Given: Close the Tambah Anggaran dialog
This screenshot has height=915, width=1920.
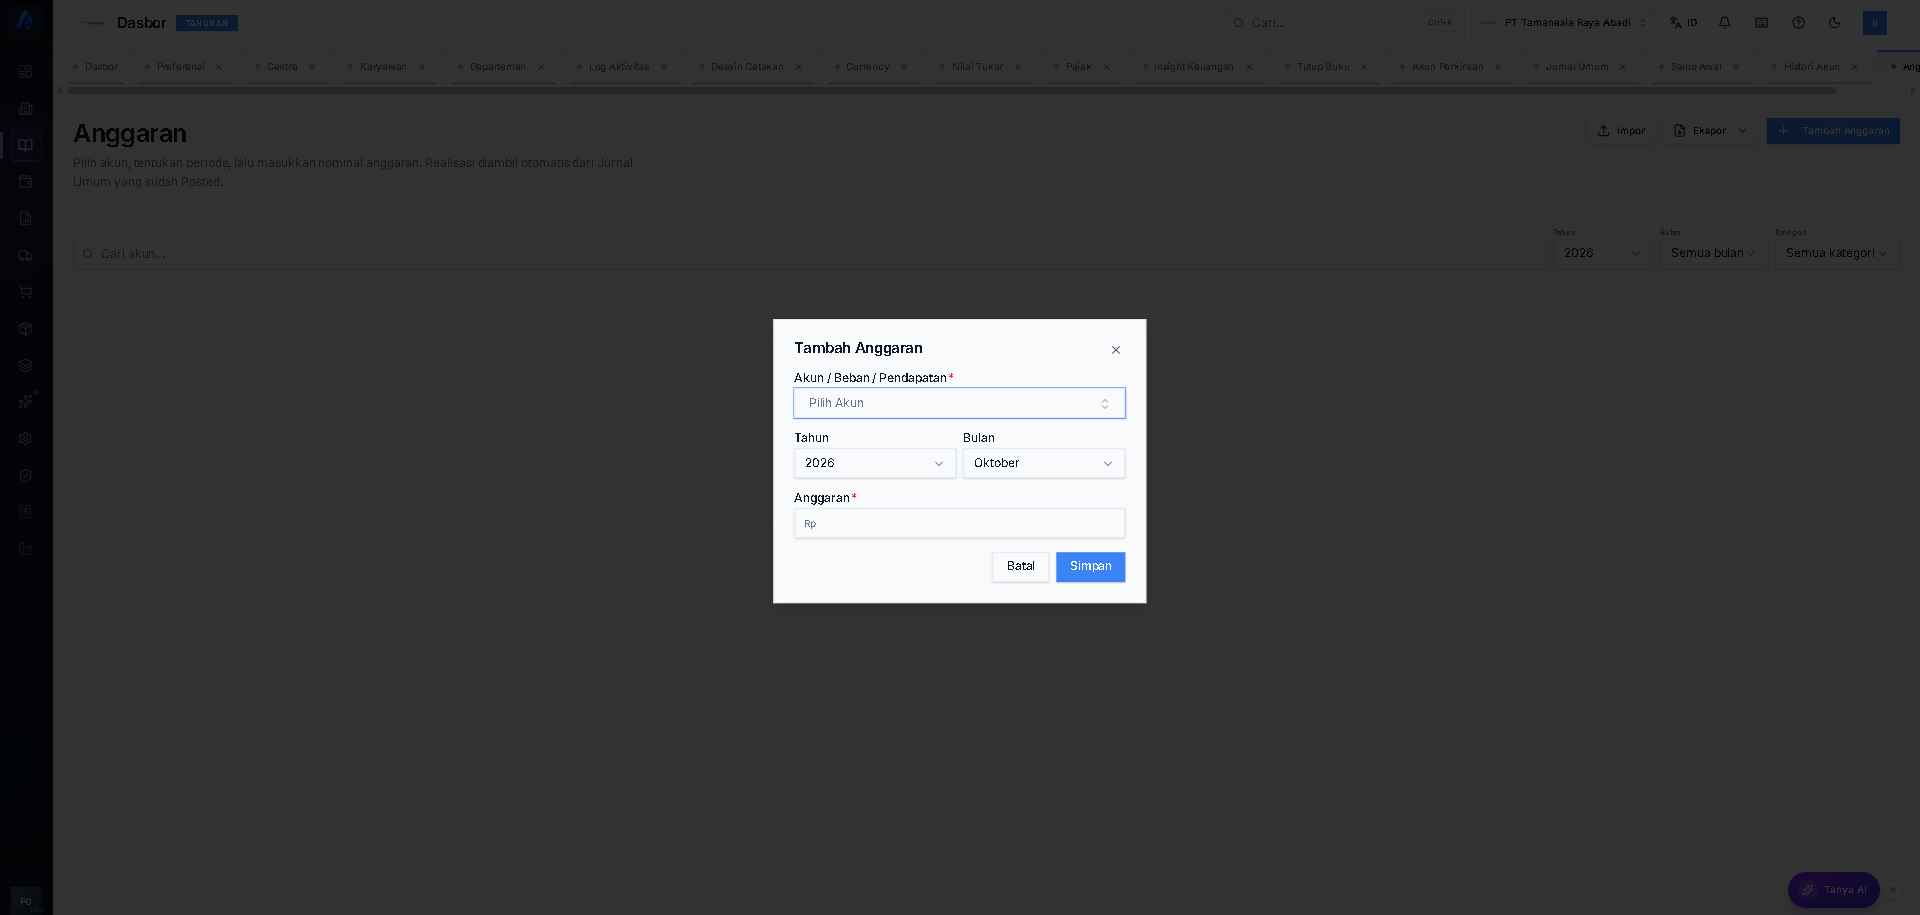Looking at the screenshot, I should coord(1115,350).
